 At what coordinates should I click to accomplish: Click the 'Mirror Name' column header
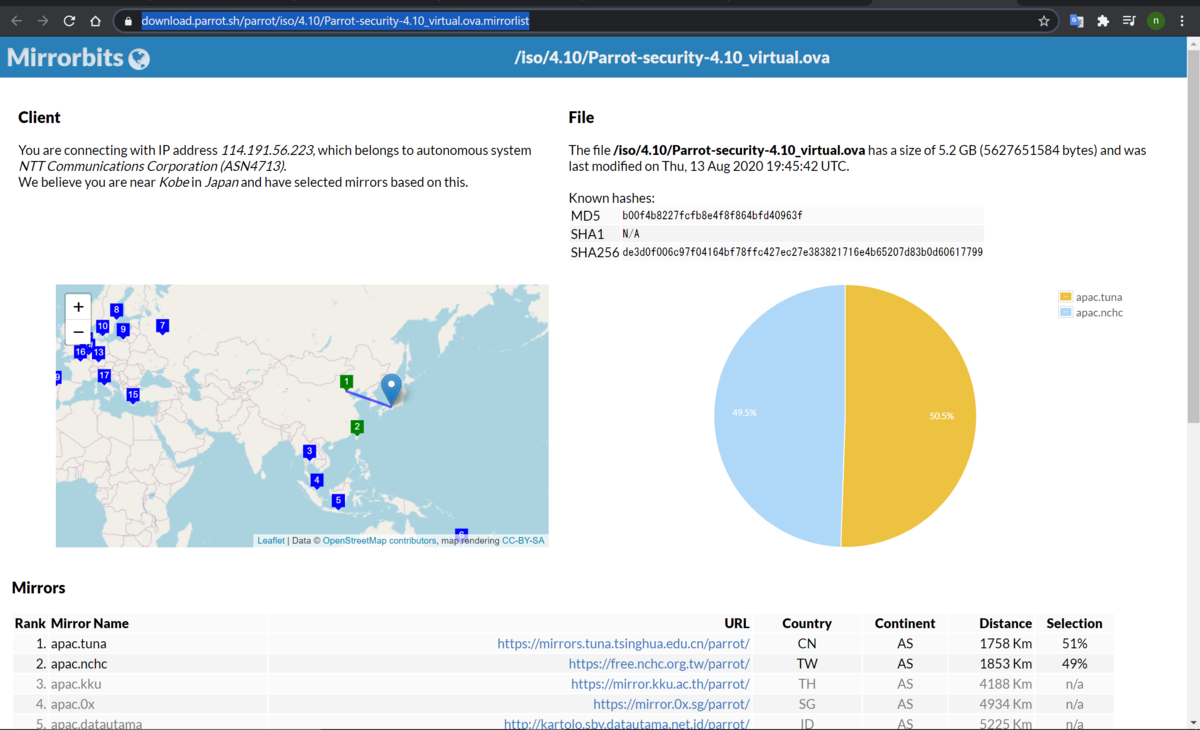pos(90,623)
